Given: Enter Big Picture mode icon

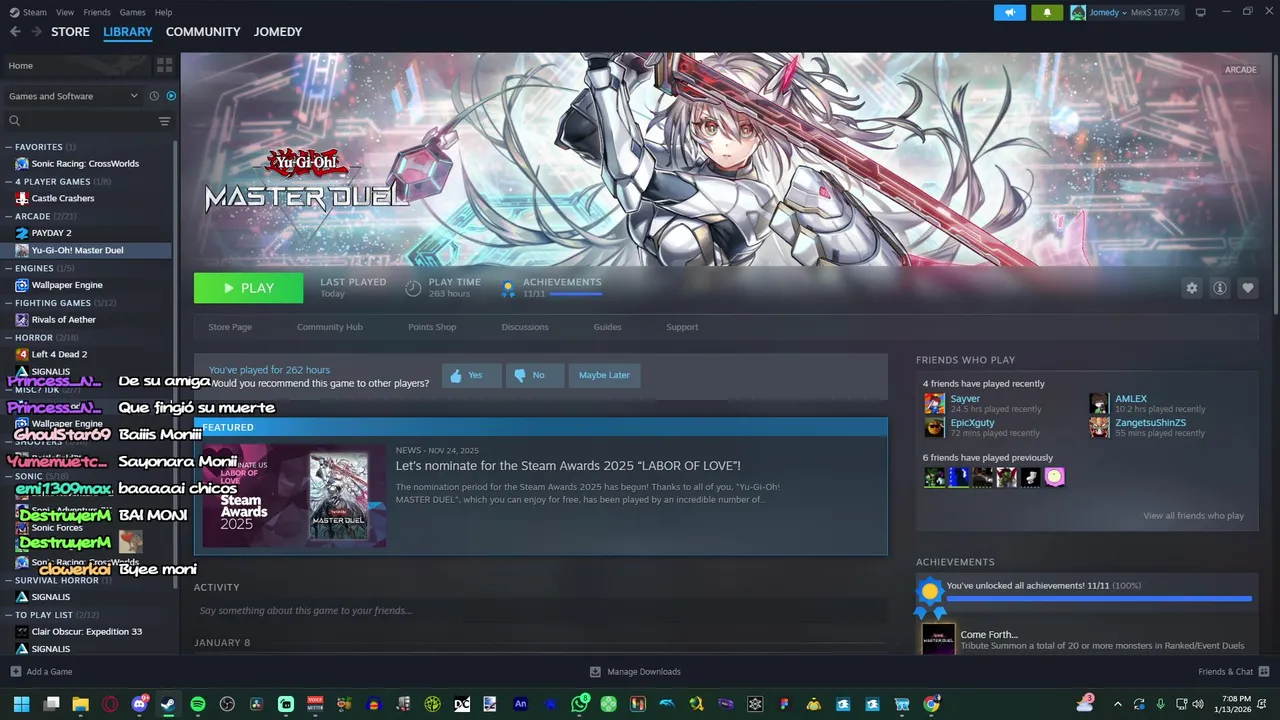Looking at the screenshot, I should tap(1201, 12).
